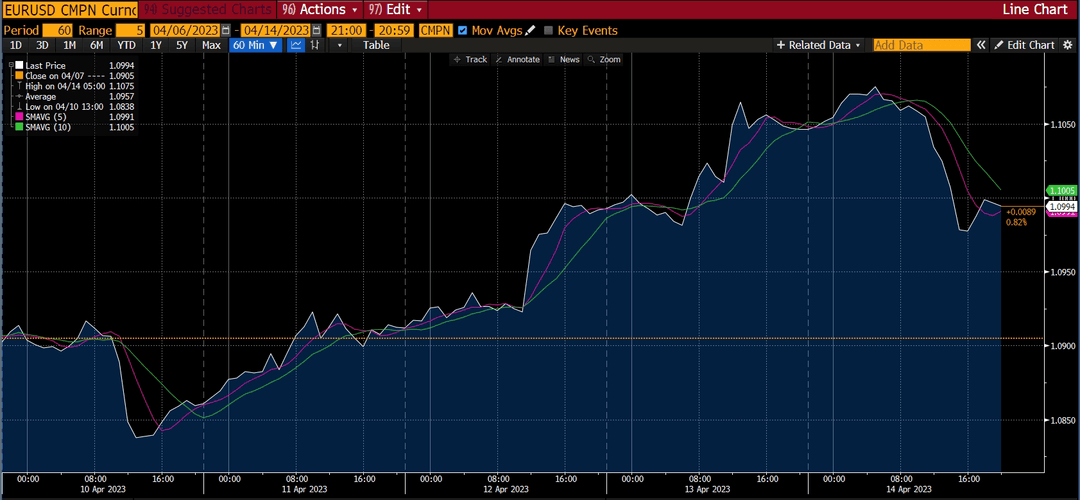Select the Max range tab
This screenshot has width=1080, height=500.
211,45
